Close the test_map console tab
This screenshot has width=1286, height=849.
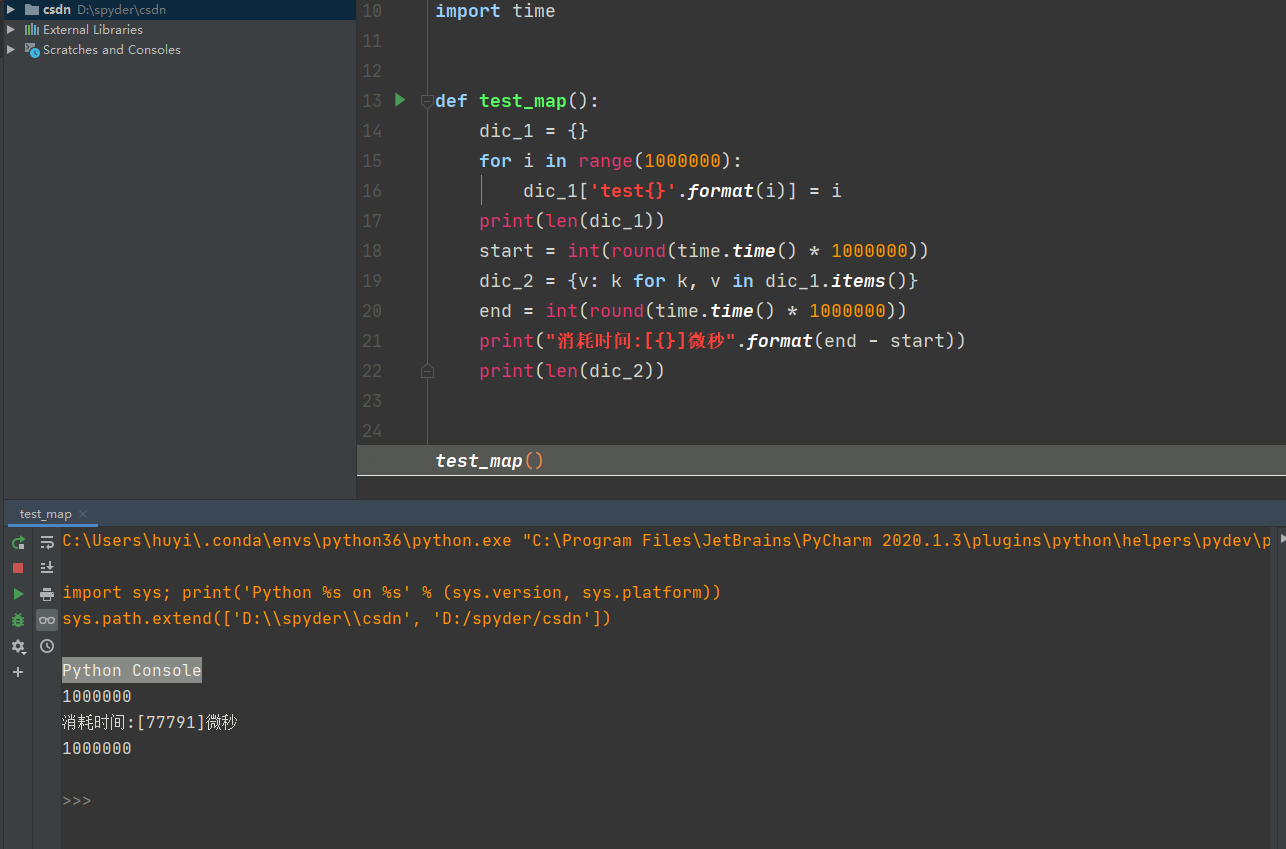tap(84, 514)
